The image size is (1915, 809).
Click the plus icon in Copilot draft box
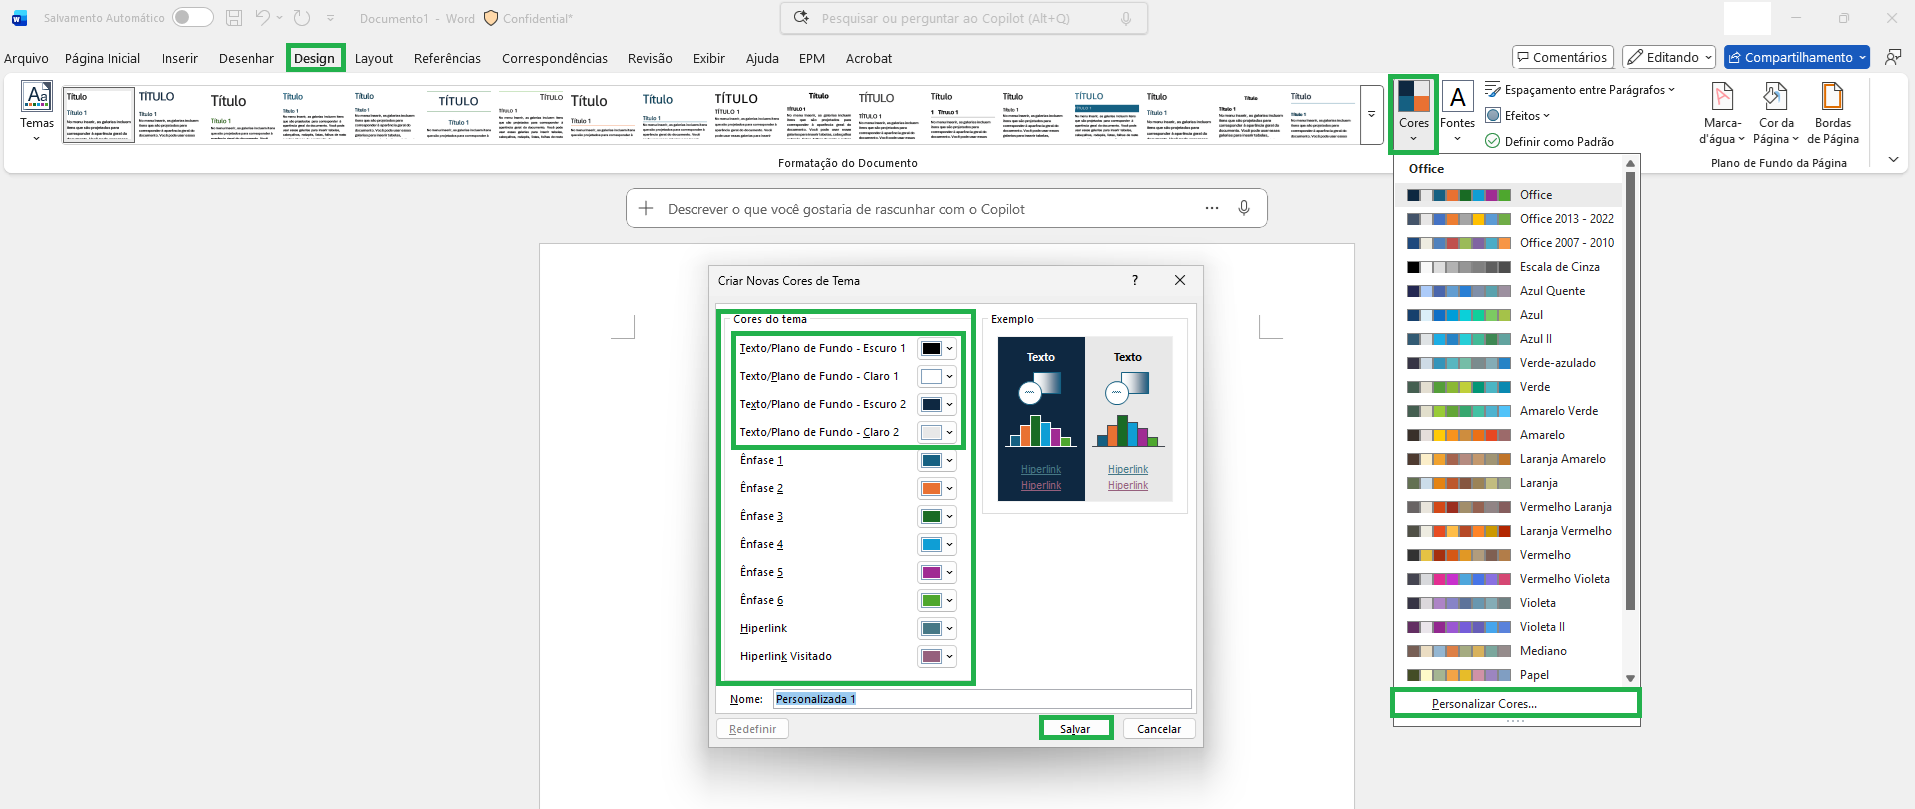(x=646, y=208)
